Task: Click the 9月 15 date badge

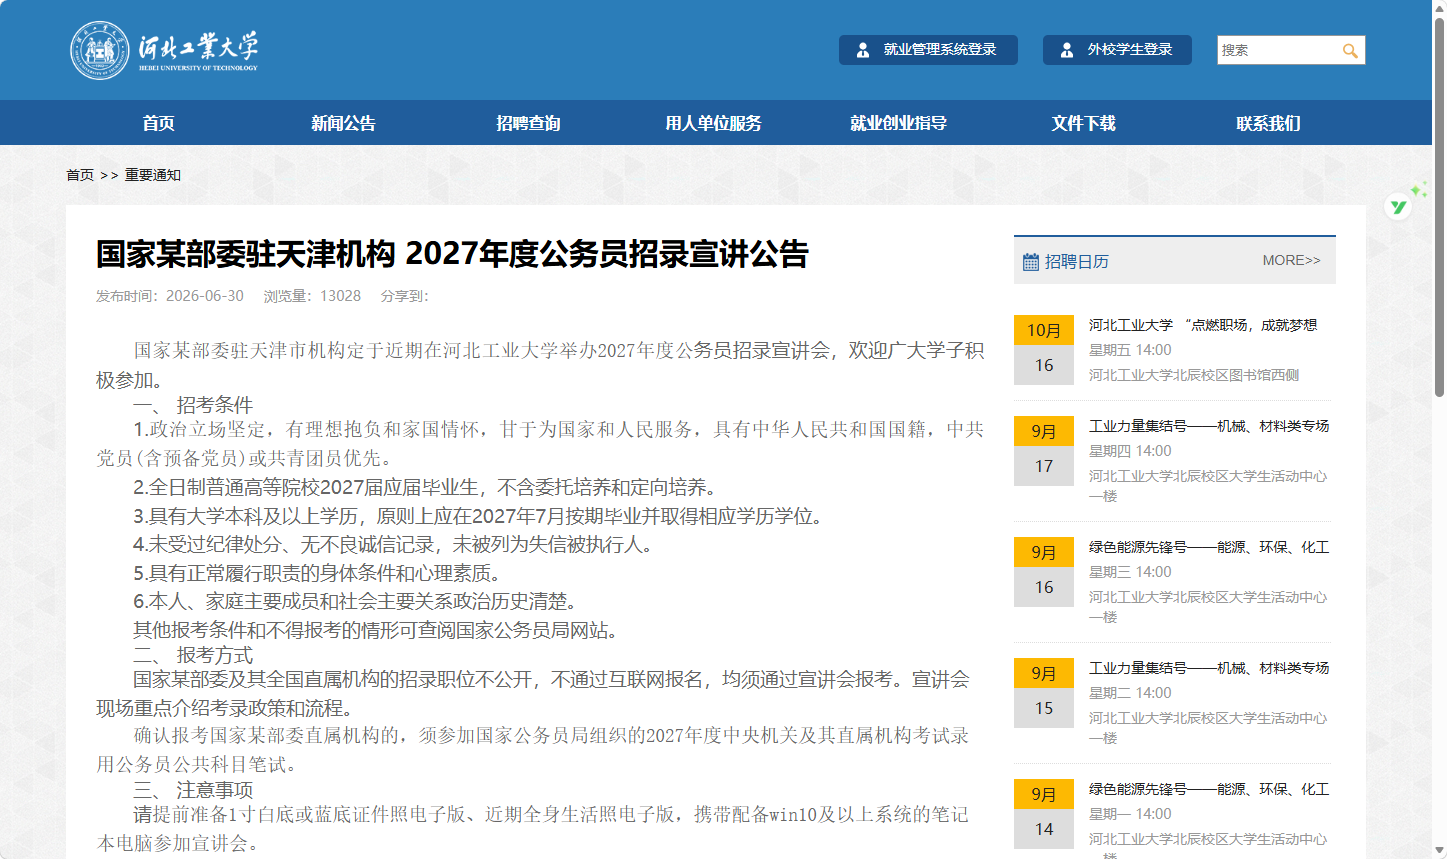Action: point(1044,693)
